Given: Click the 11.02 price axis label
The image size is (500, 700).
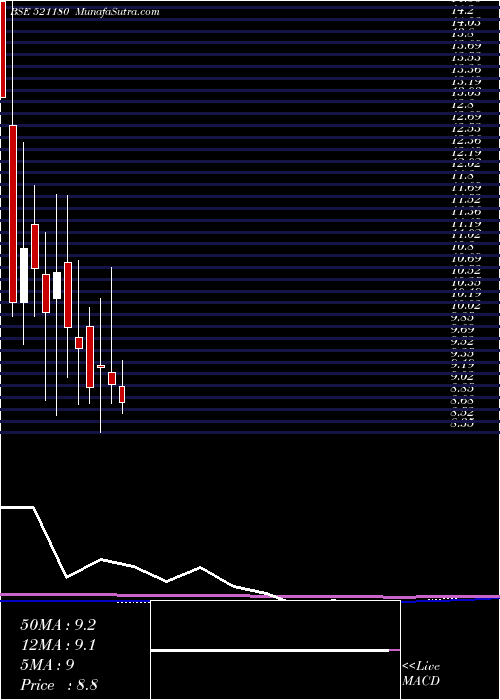Looking at the screenshot, I should point(466,235).
